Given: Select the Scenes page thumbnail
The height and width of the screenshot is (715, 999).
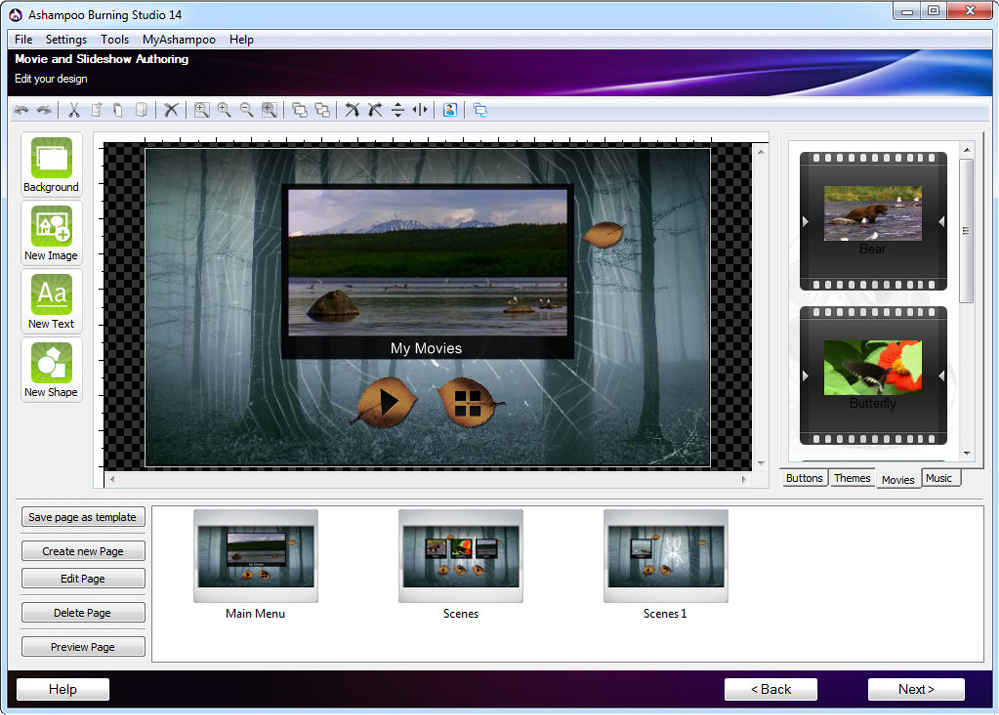Looking at the screenshot, I should [x=460, y=556].
